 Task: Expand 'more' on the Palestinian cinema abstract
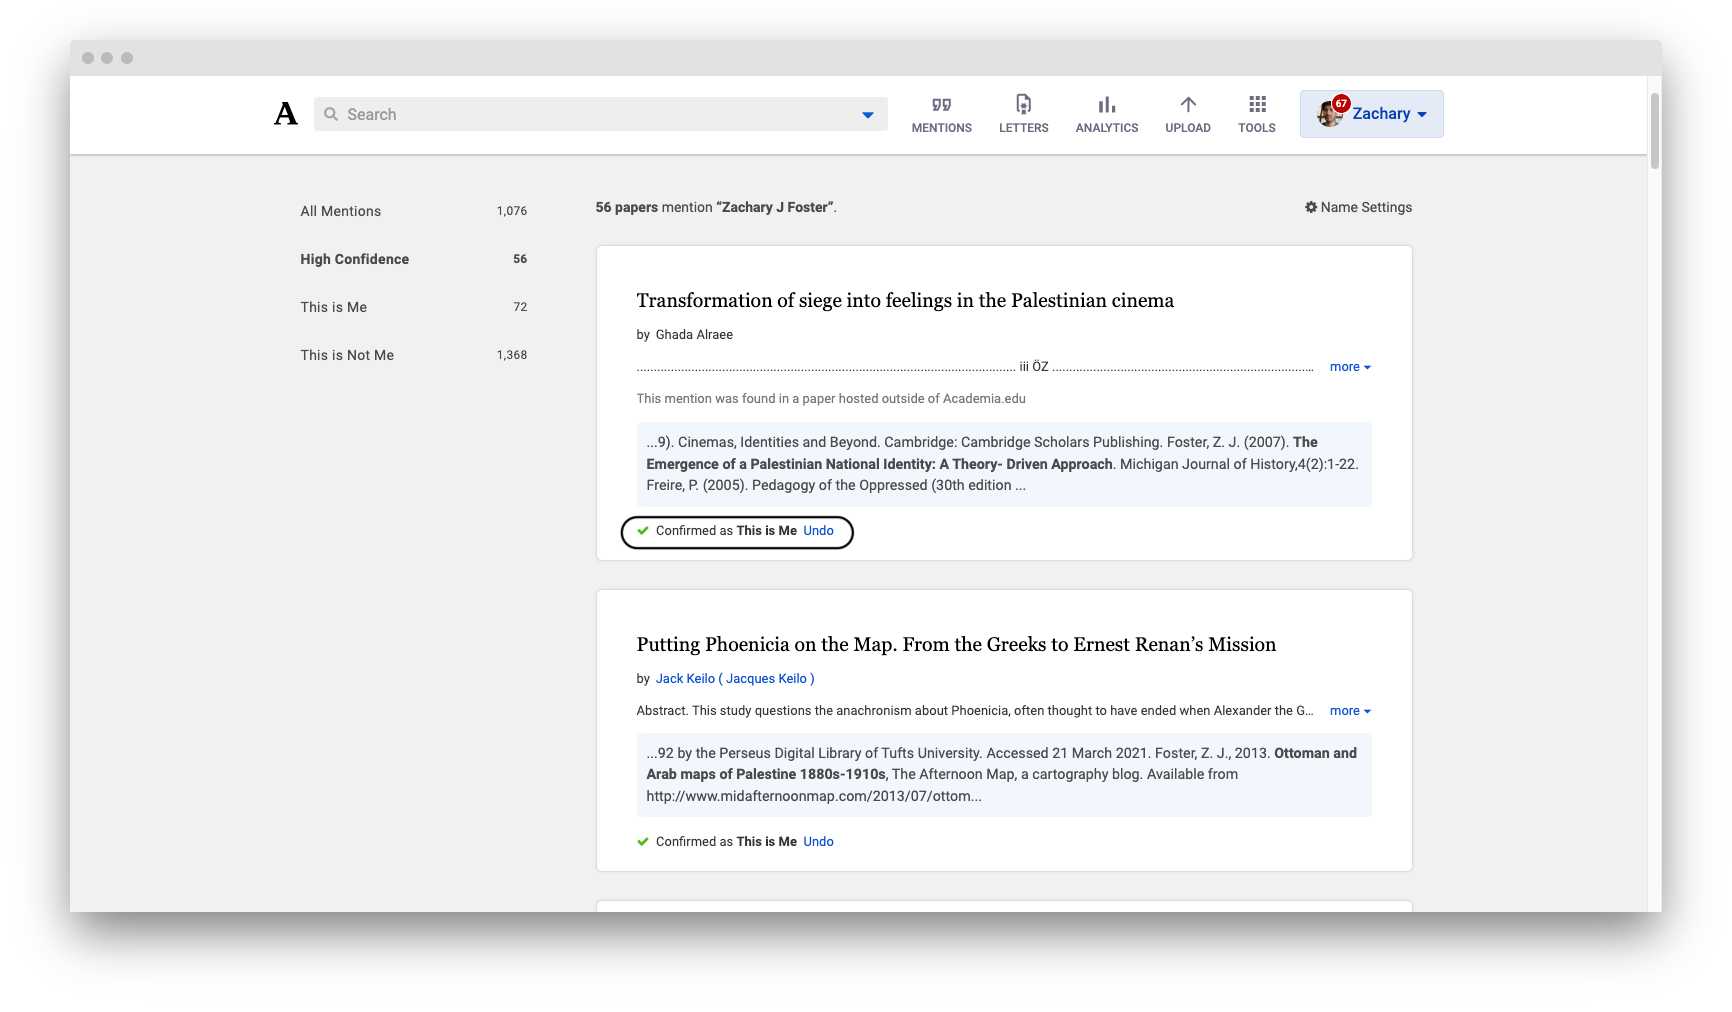pyautogui.click(x=1350, y=367)
